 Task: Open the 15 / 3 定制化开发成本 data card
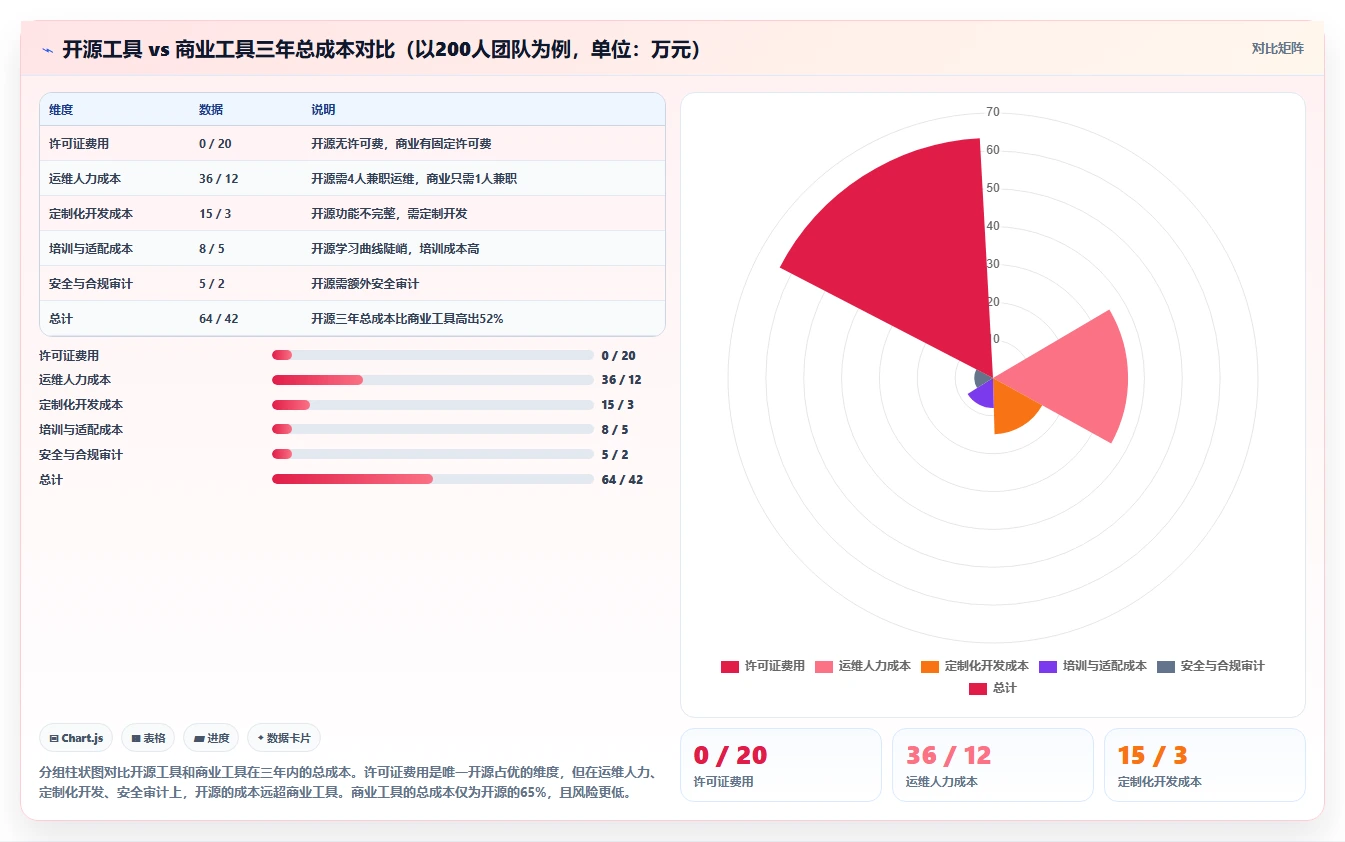1205,765
